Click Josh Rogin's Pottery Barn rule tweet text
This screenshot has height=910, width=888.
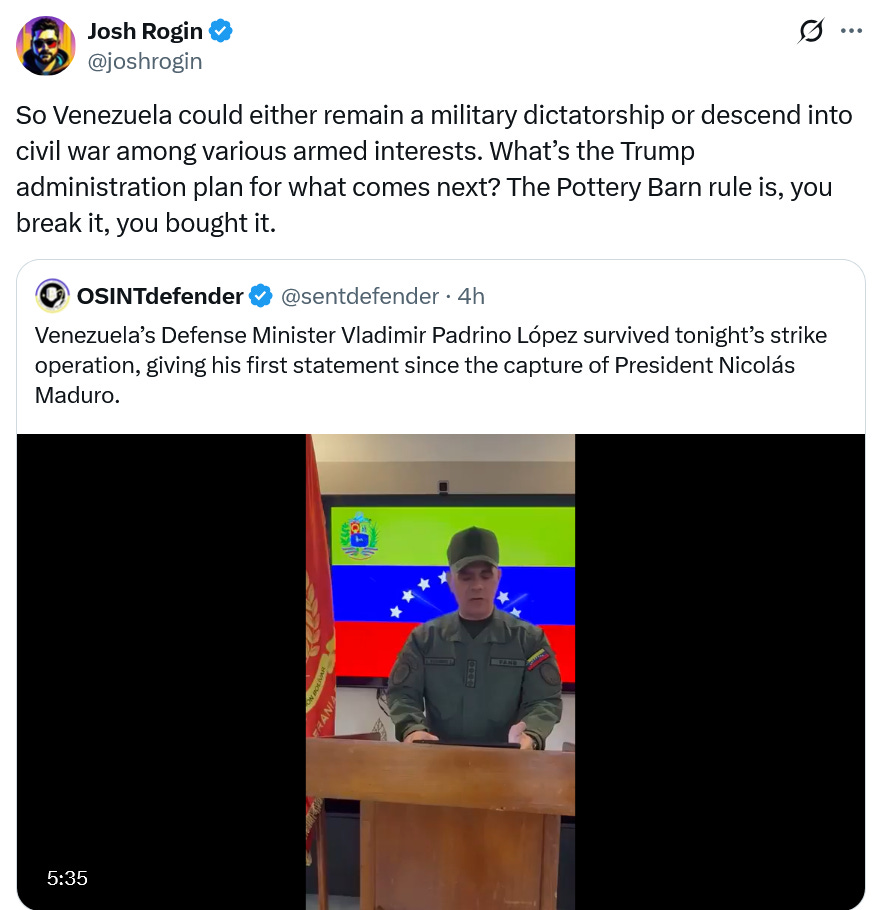coord(434,169)
